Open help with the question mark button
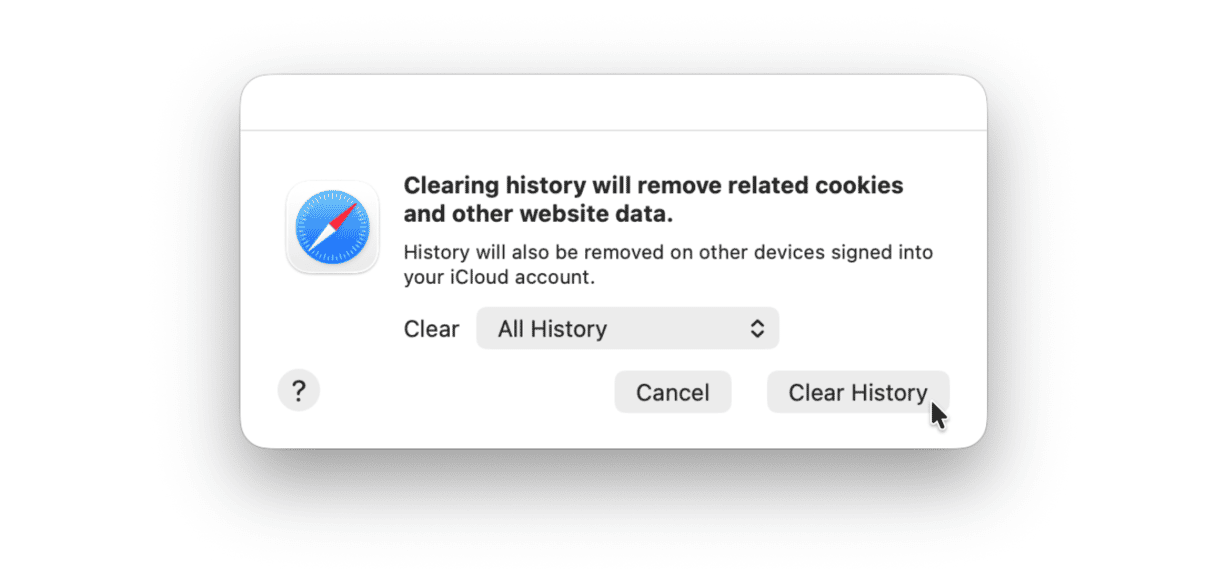1216x569 pixels. point(298,391)
